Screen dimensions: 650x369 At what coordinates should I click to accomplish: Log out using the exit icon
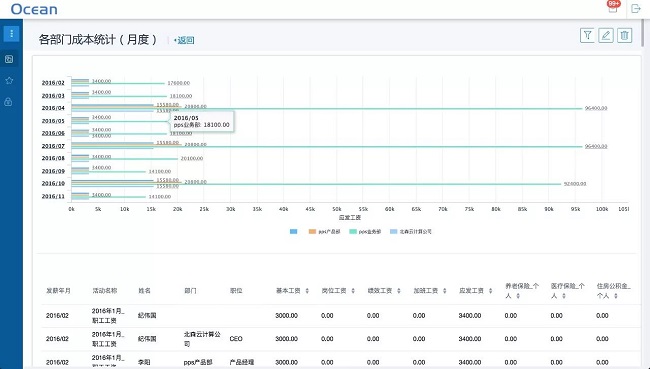click(635, 8)
